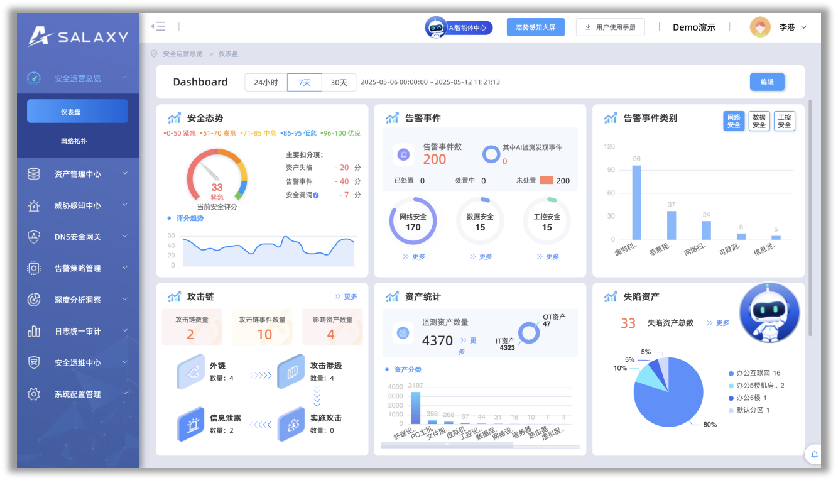
Task: Expand the 威胁感知中心 sidebar menu
Action: point(125,205)
